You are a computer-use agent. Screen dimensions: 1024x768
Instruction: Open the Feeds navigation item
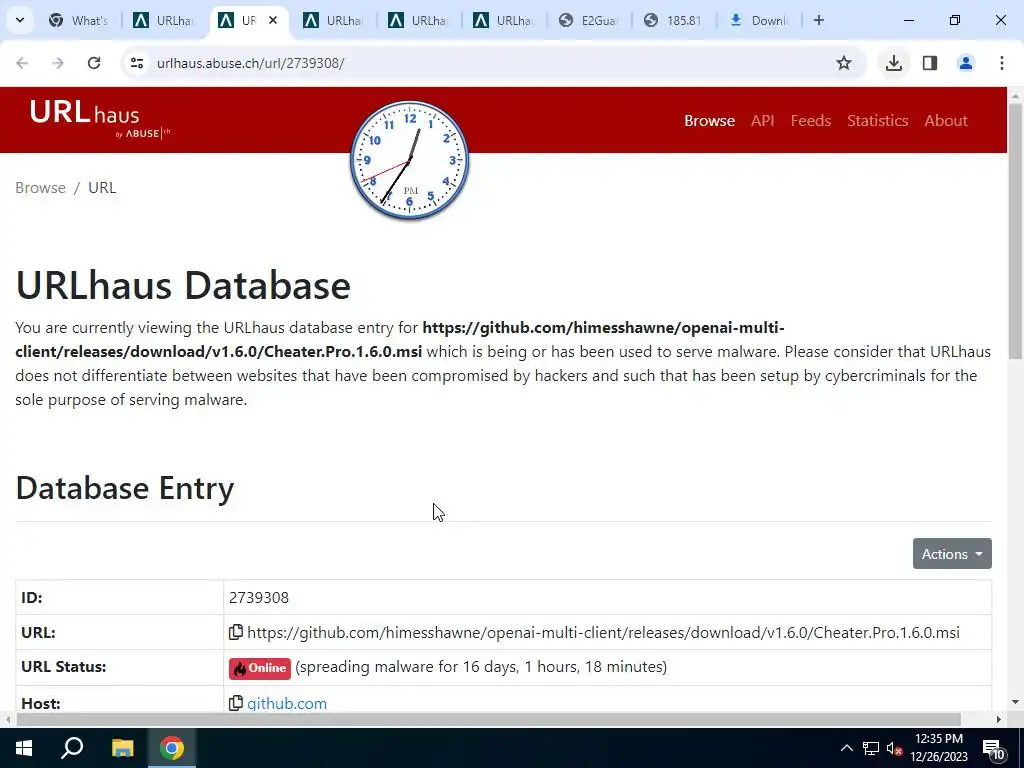tap(810, 121)
